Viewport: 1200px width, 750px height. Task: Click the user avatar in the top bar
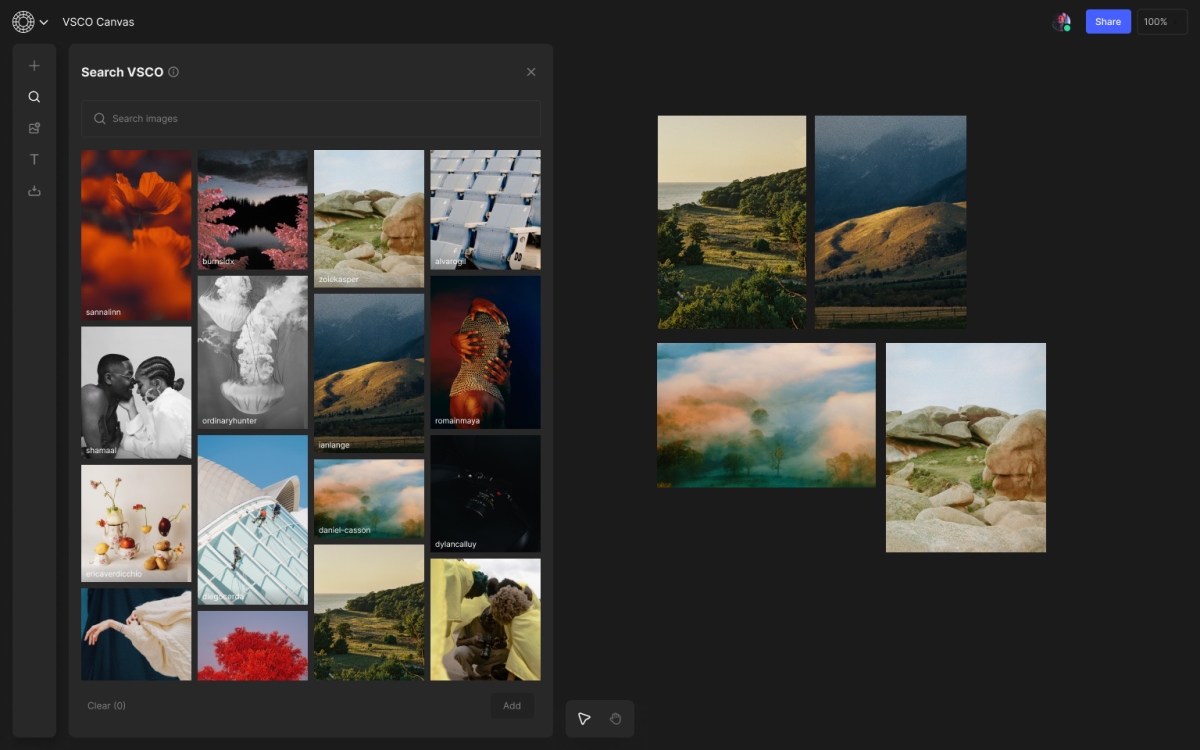pyautogui.click(x=1064, y=21)
